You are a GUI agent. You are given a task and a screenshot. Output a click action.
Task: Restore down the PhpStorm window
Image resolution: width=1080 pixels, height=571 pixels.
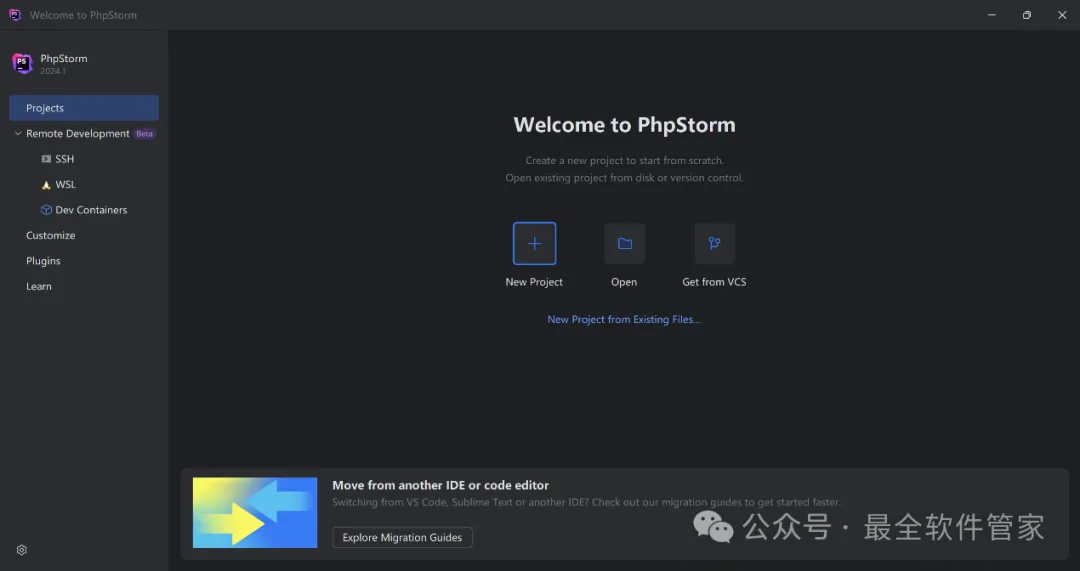coord(1027,14)
